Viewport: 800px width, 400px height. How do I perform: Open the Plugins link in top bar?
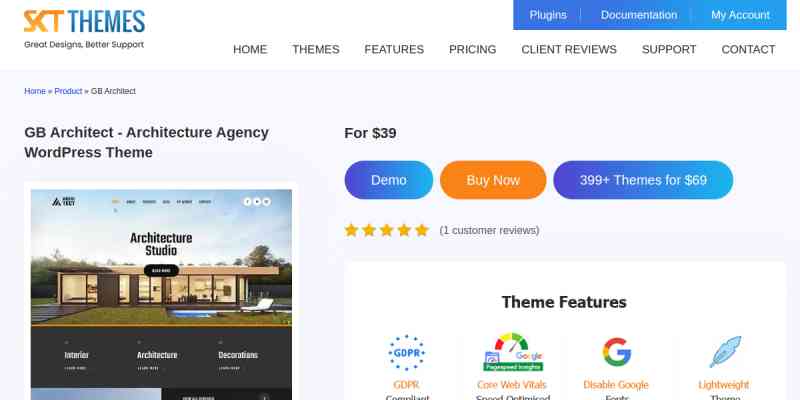pos(548,15)
